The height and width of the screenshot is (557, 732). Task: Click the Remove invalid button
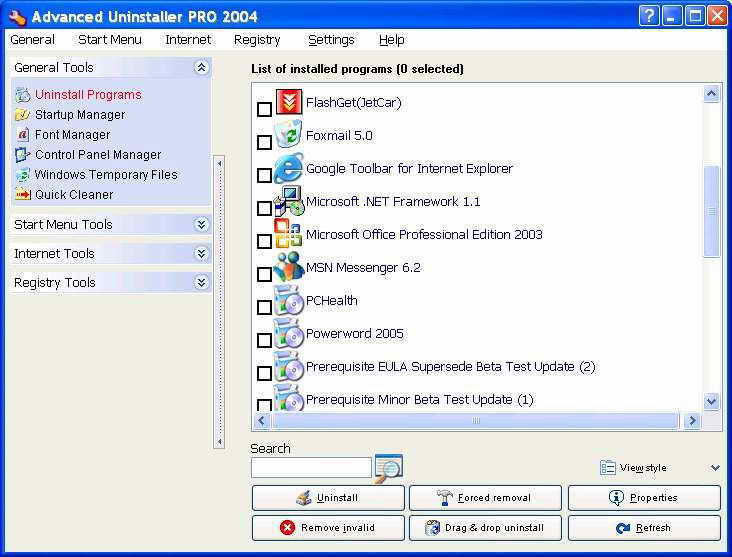point(328,528)
